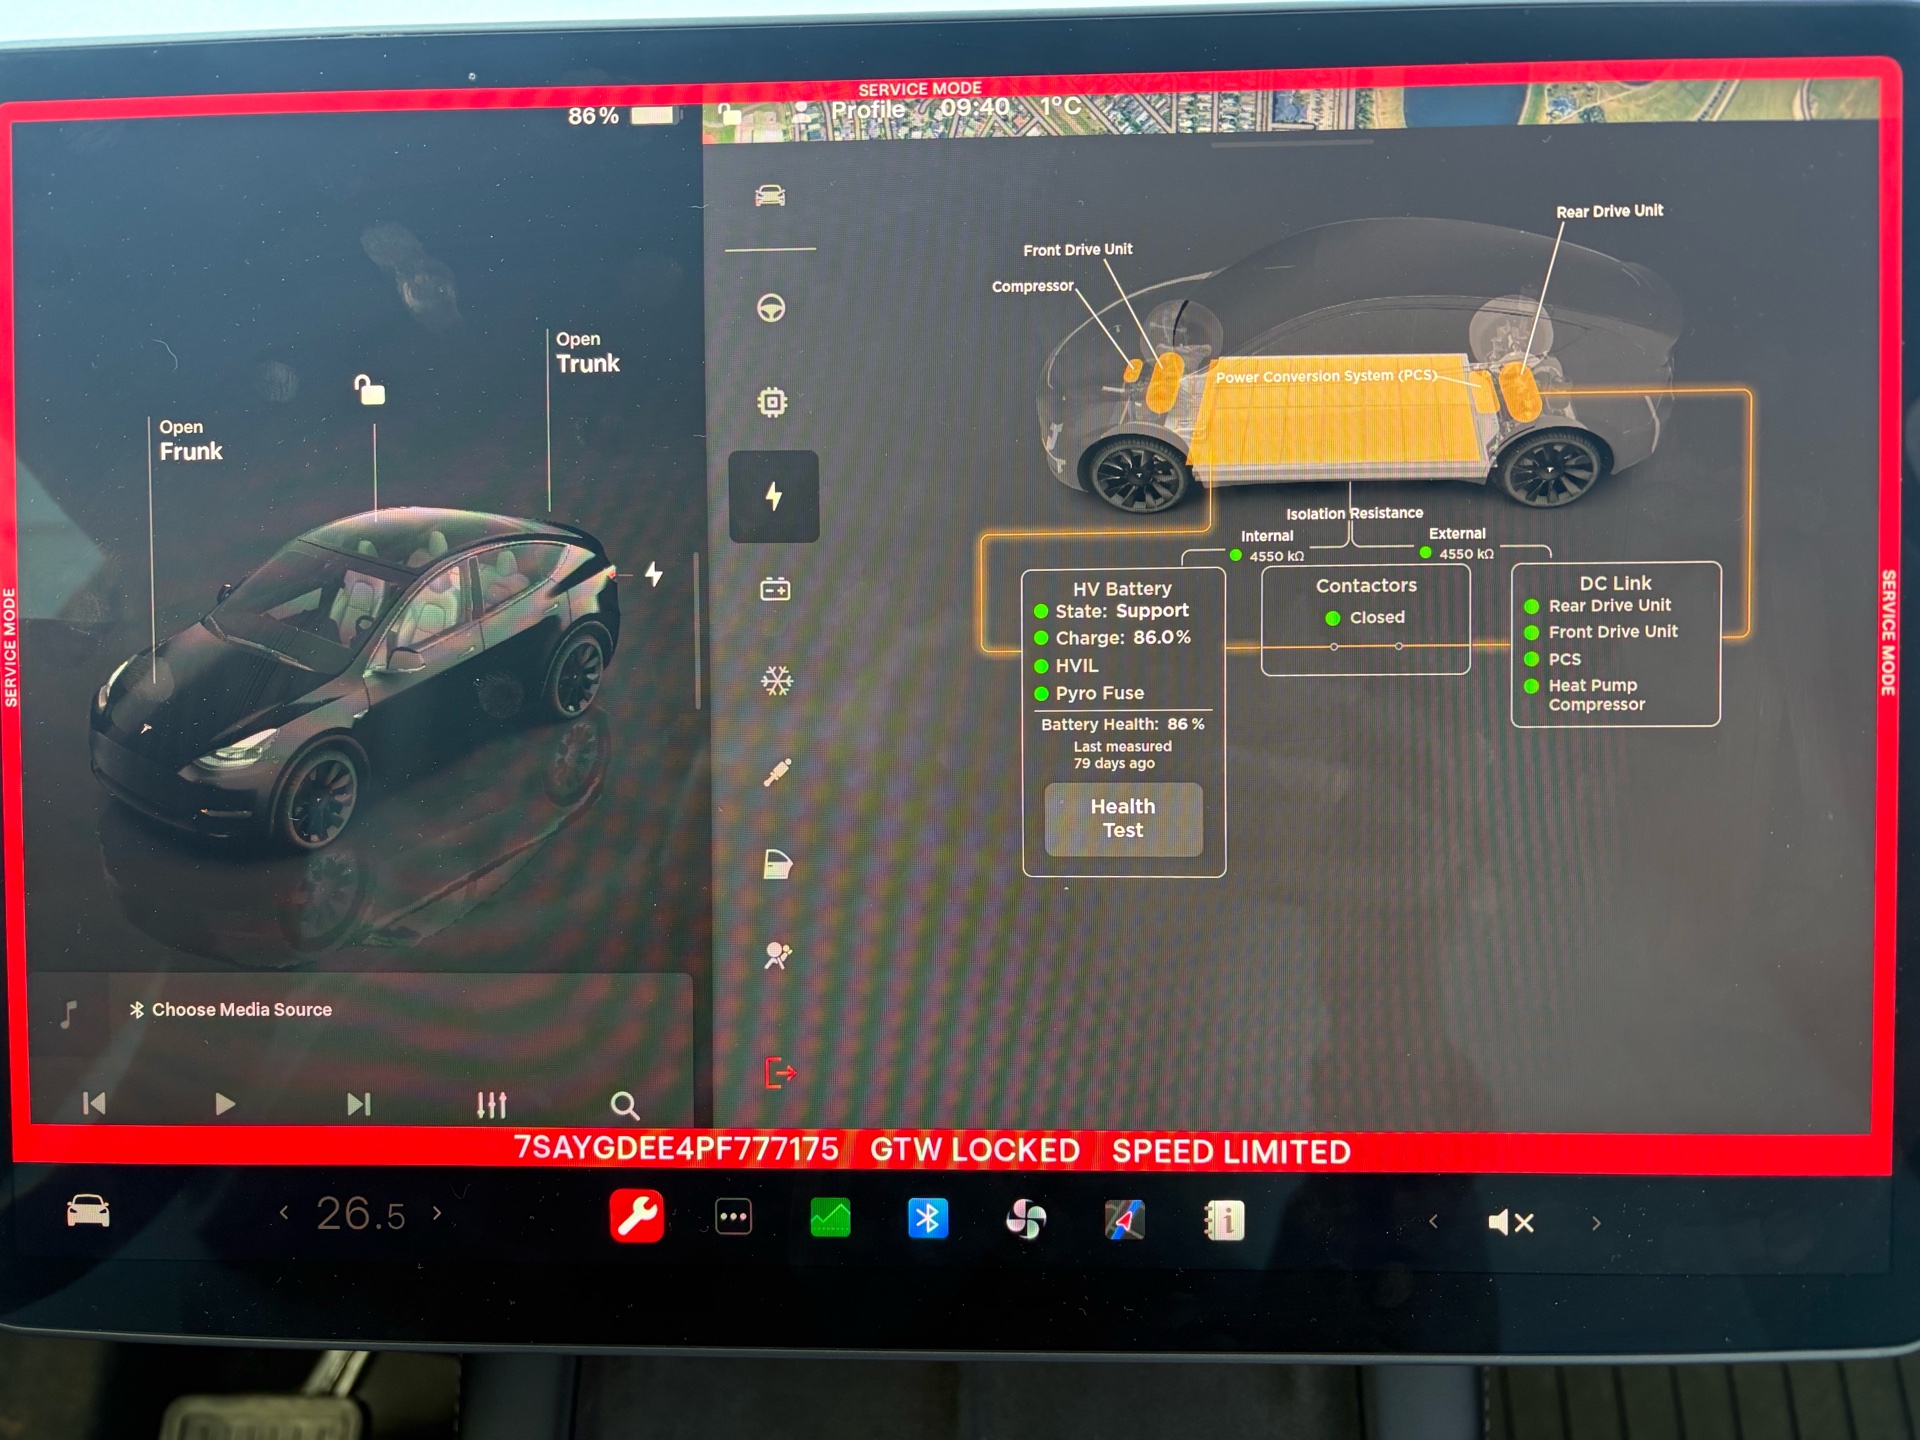Click the Battery Health: 86 % value
This screenshot has width=1920, height=1440.
[x=1123, y=724]
